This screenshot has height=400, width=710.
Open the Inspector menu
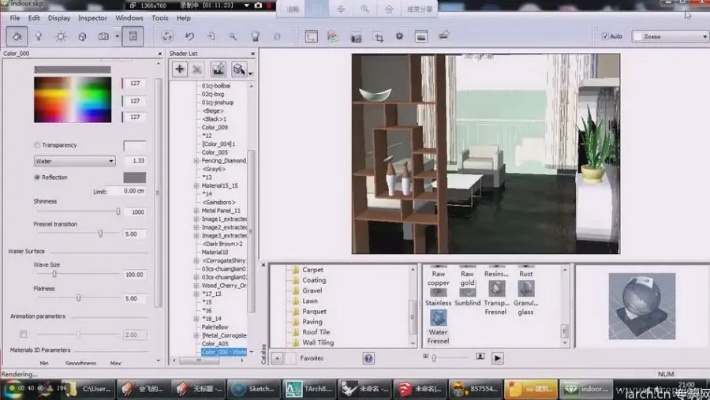pos(92,18)
